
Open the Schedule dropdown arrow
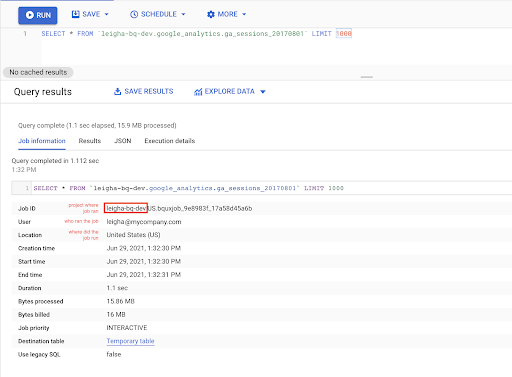click(x=183, y=14)
